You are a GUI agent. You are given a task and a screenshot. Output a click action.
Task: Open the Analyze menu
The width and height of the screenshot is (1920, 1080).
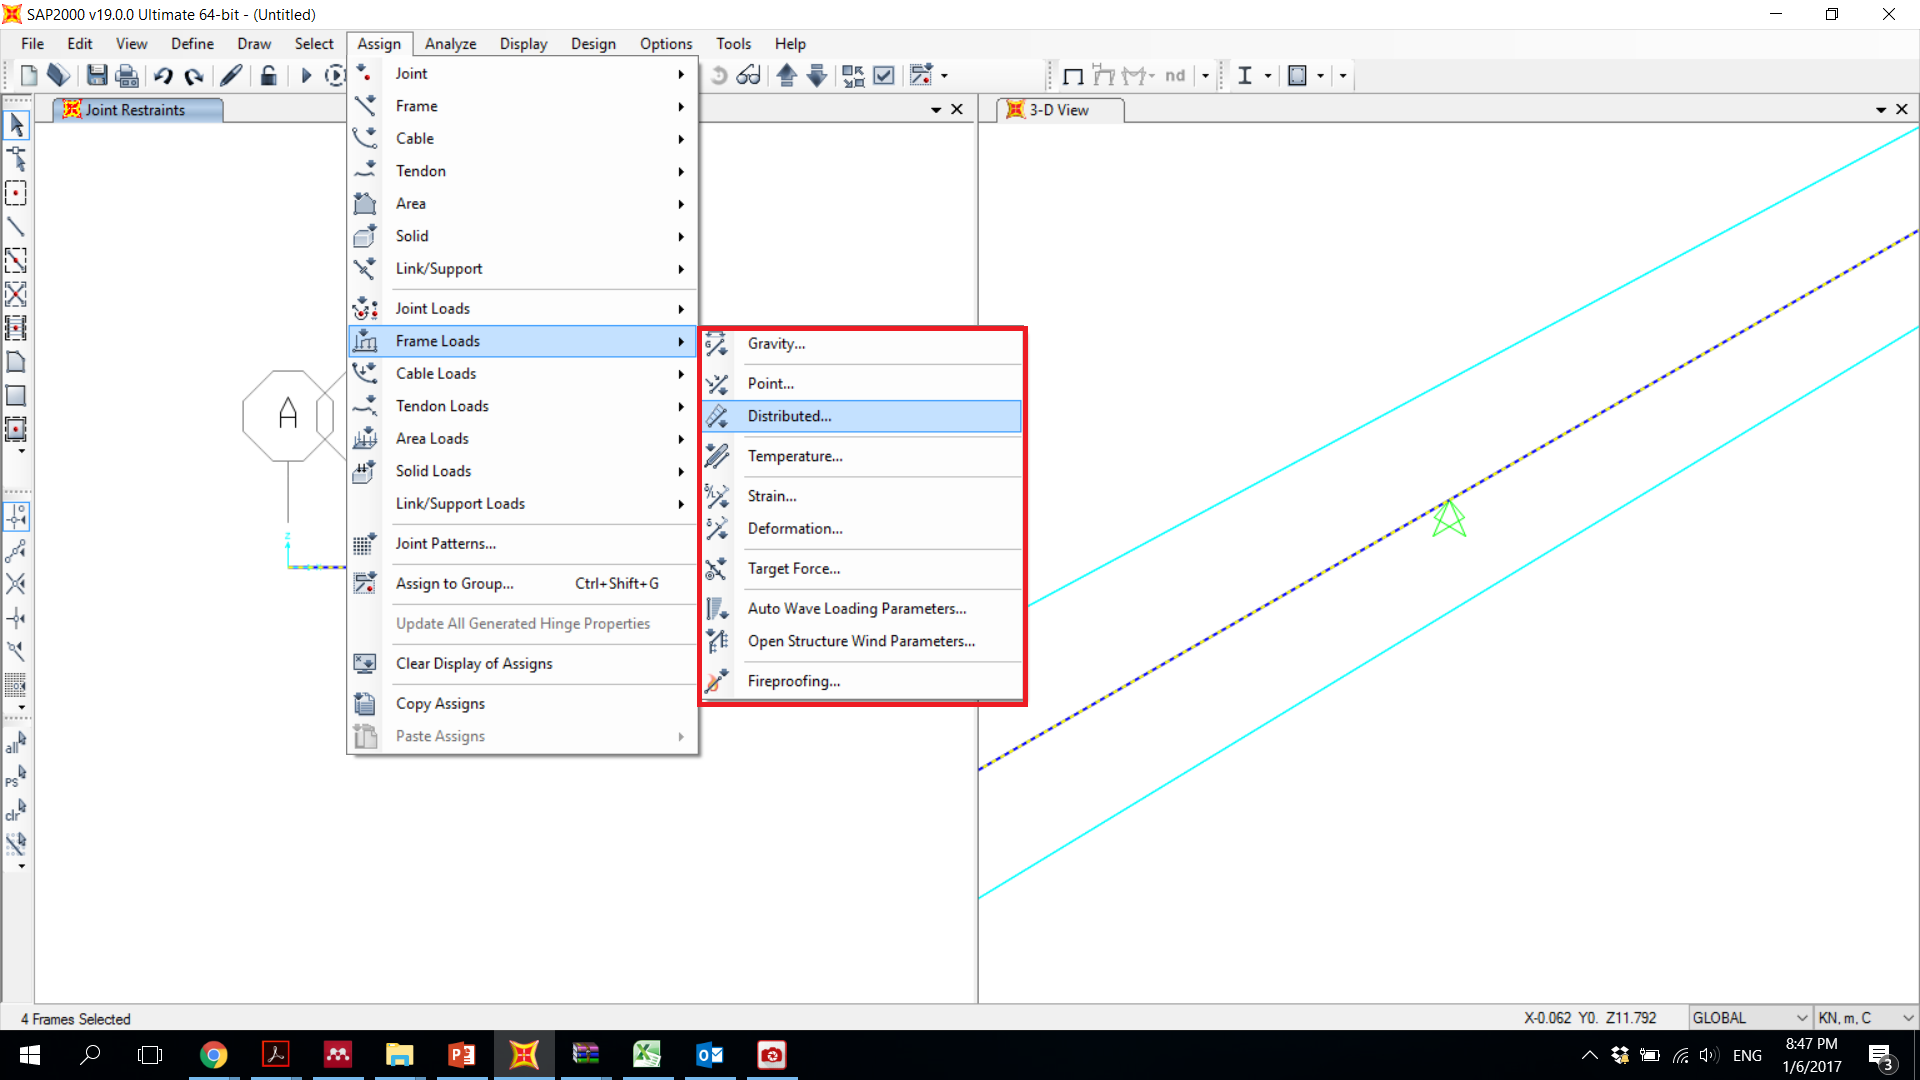point(450,44)
